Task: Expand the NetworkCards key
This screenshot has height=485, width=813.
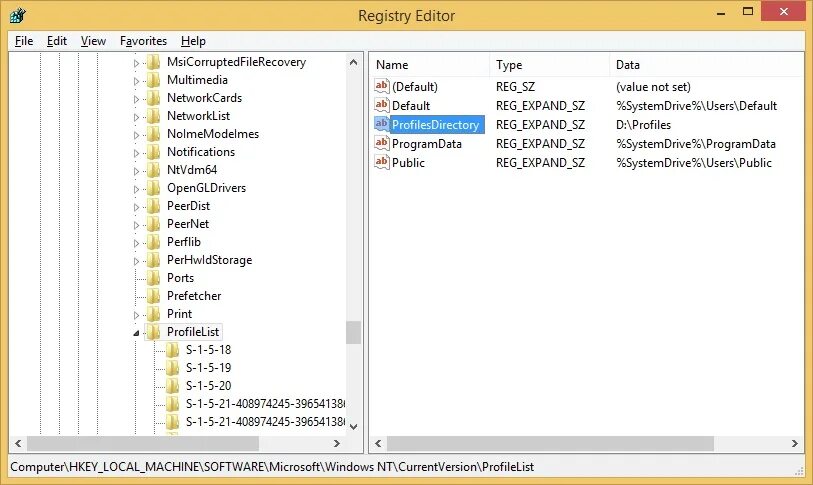Action: point(136,99)
